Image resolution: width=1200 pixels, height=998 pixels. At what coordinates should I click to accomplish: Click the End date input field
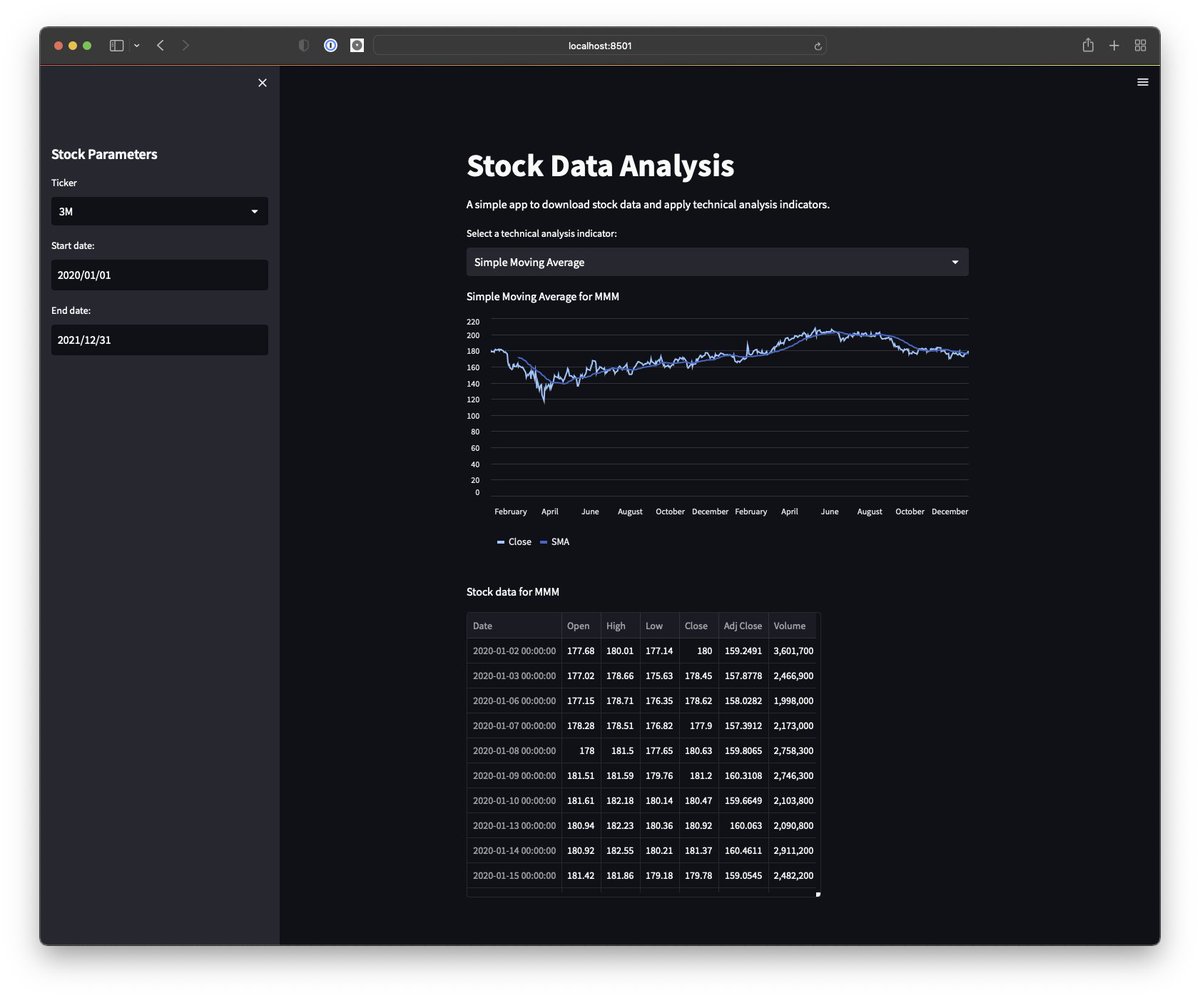(159, 339)
